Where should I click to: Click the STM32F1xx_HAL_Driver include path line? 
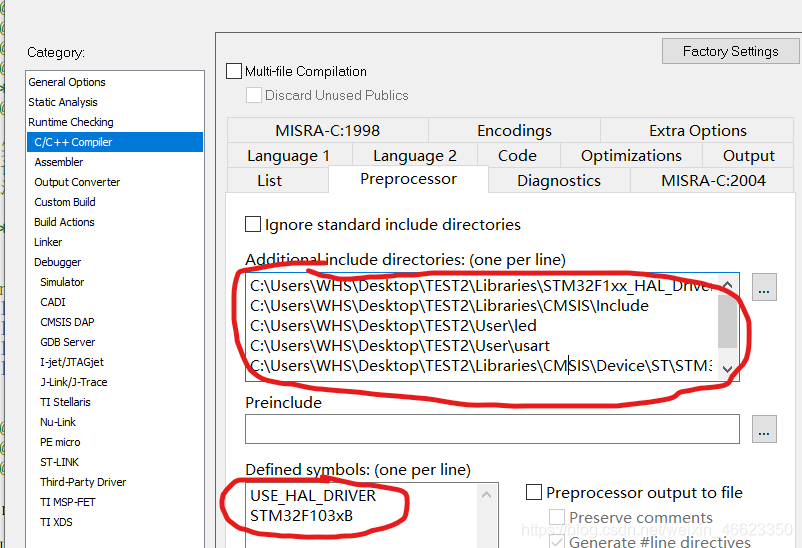pyautogui.click(x=482, y=286)
